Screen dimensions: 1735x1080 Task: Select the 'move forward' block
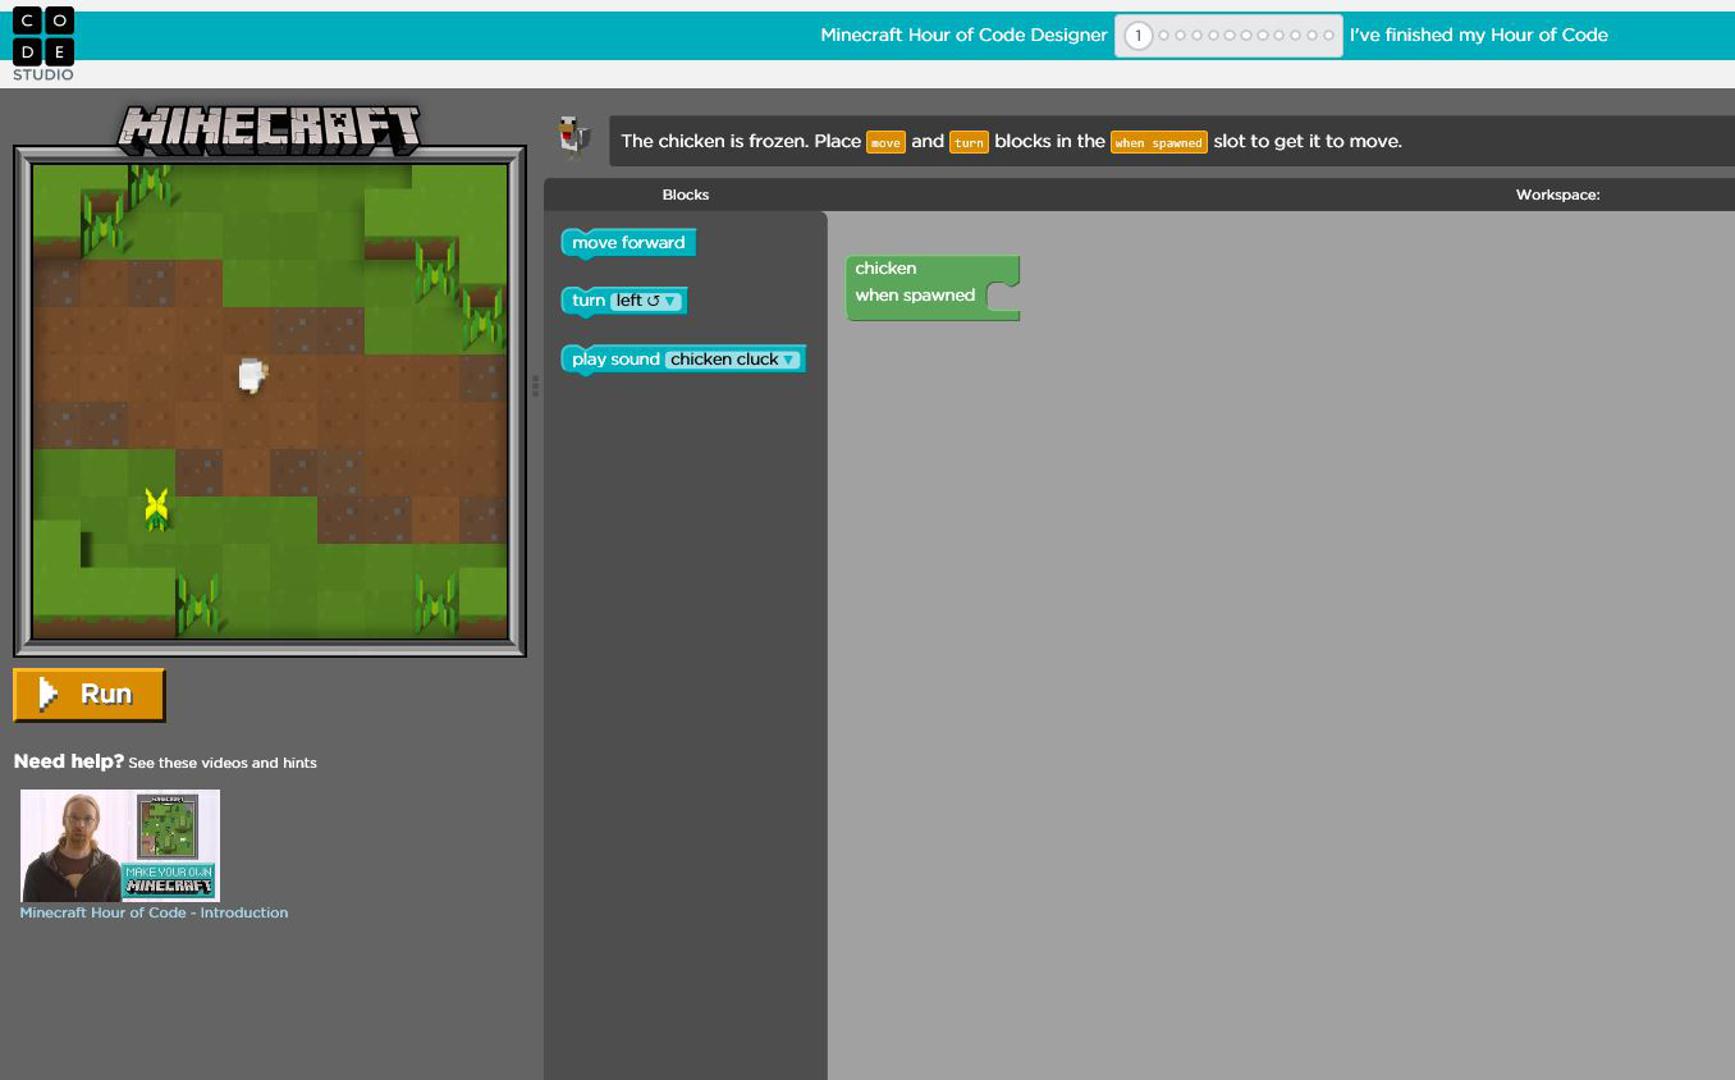coord(628,243)
